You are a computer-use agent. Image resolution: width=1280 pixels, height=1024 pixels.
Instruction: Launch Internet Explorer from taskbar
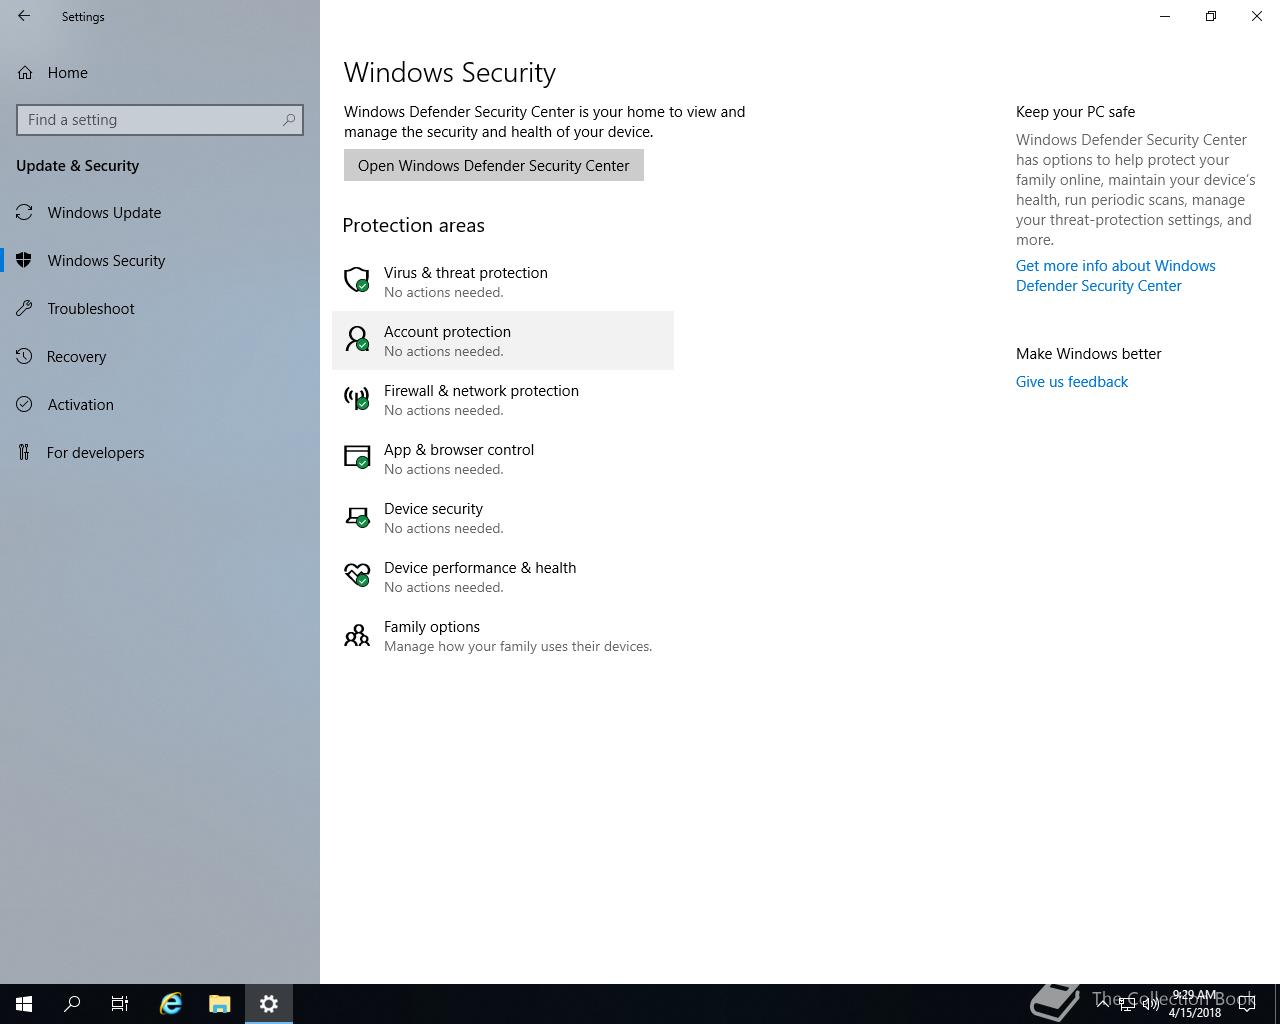171,1004
